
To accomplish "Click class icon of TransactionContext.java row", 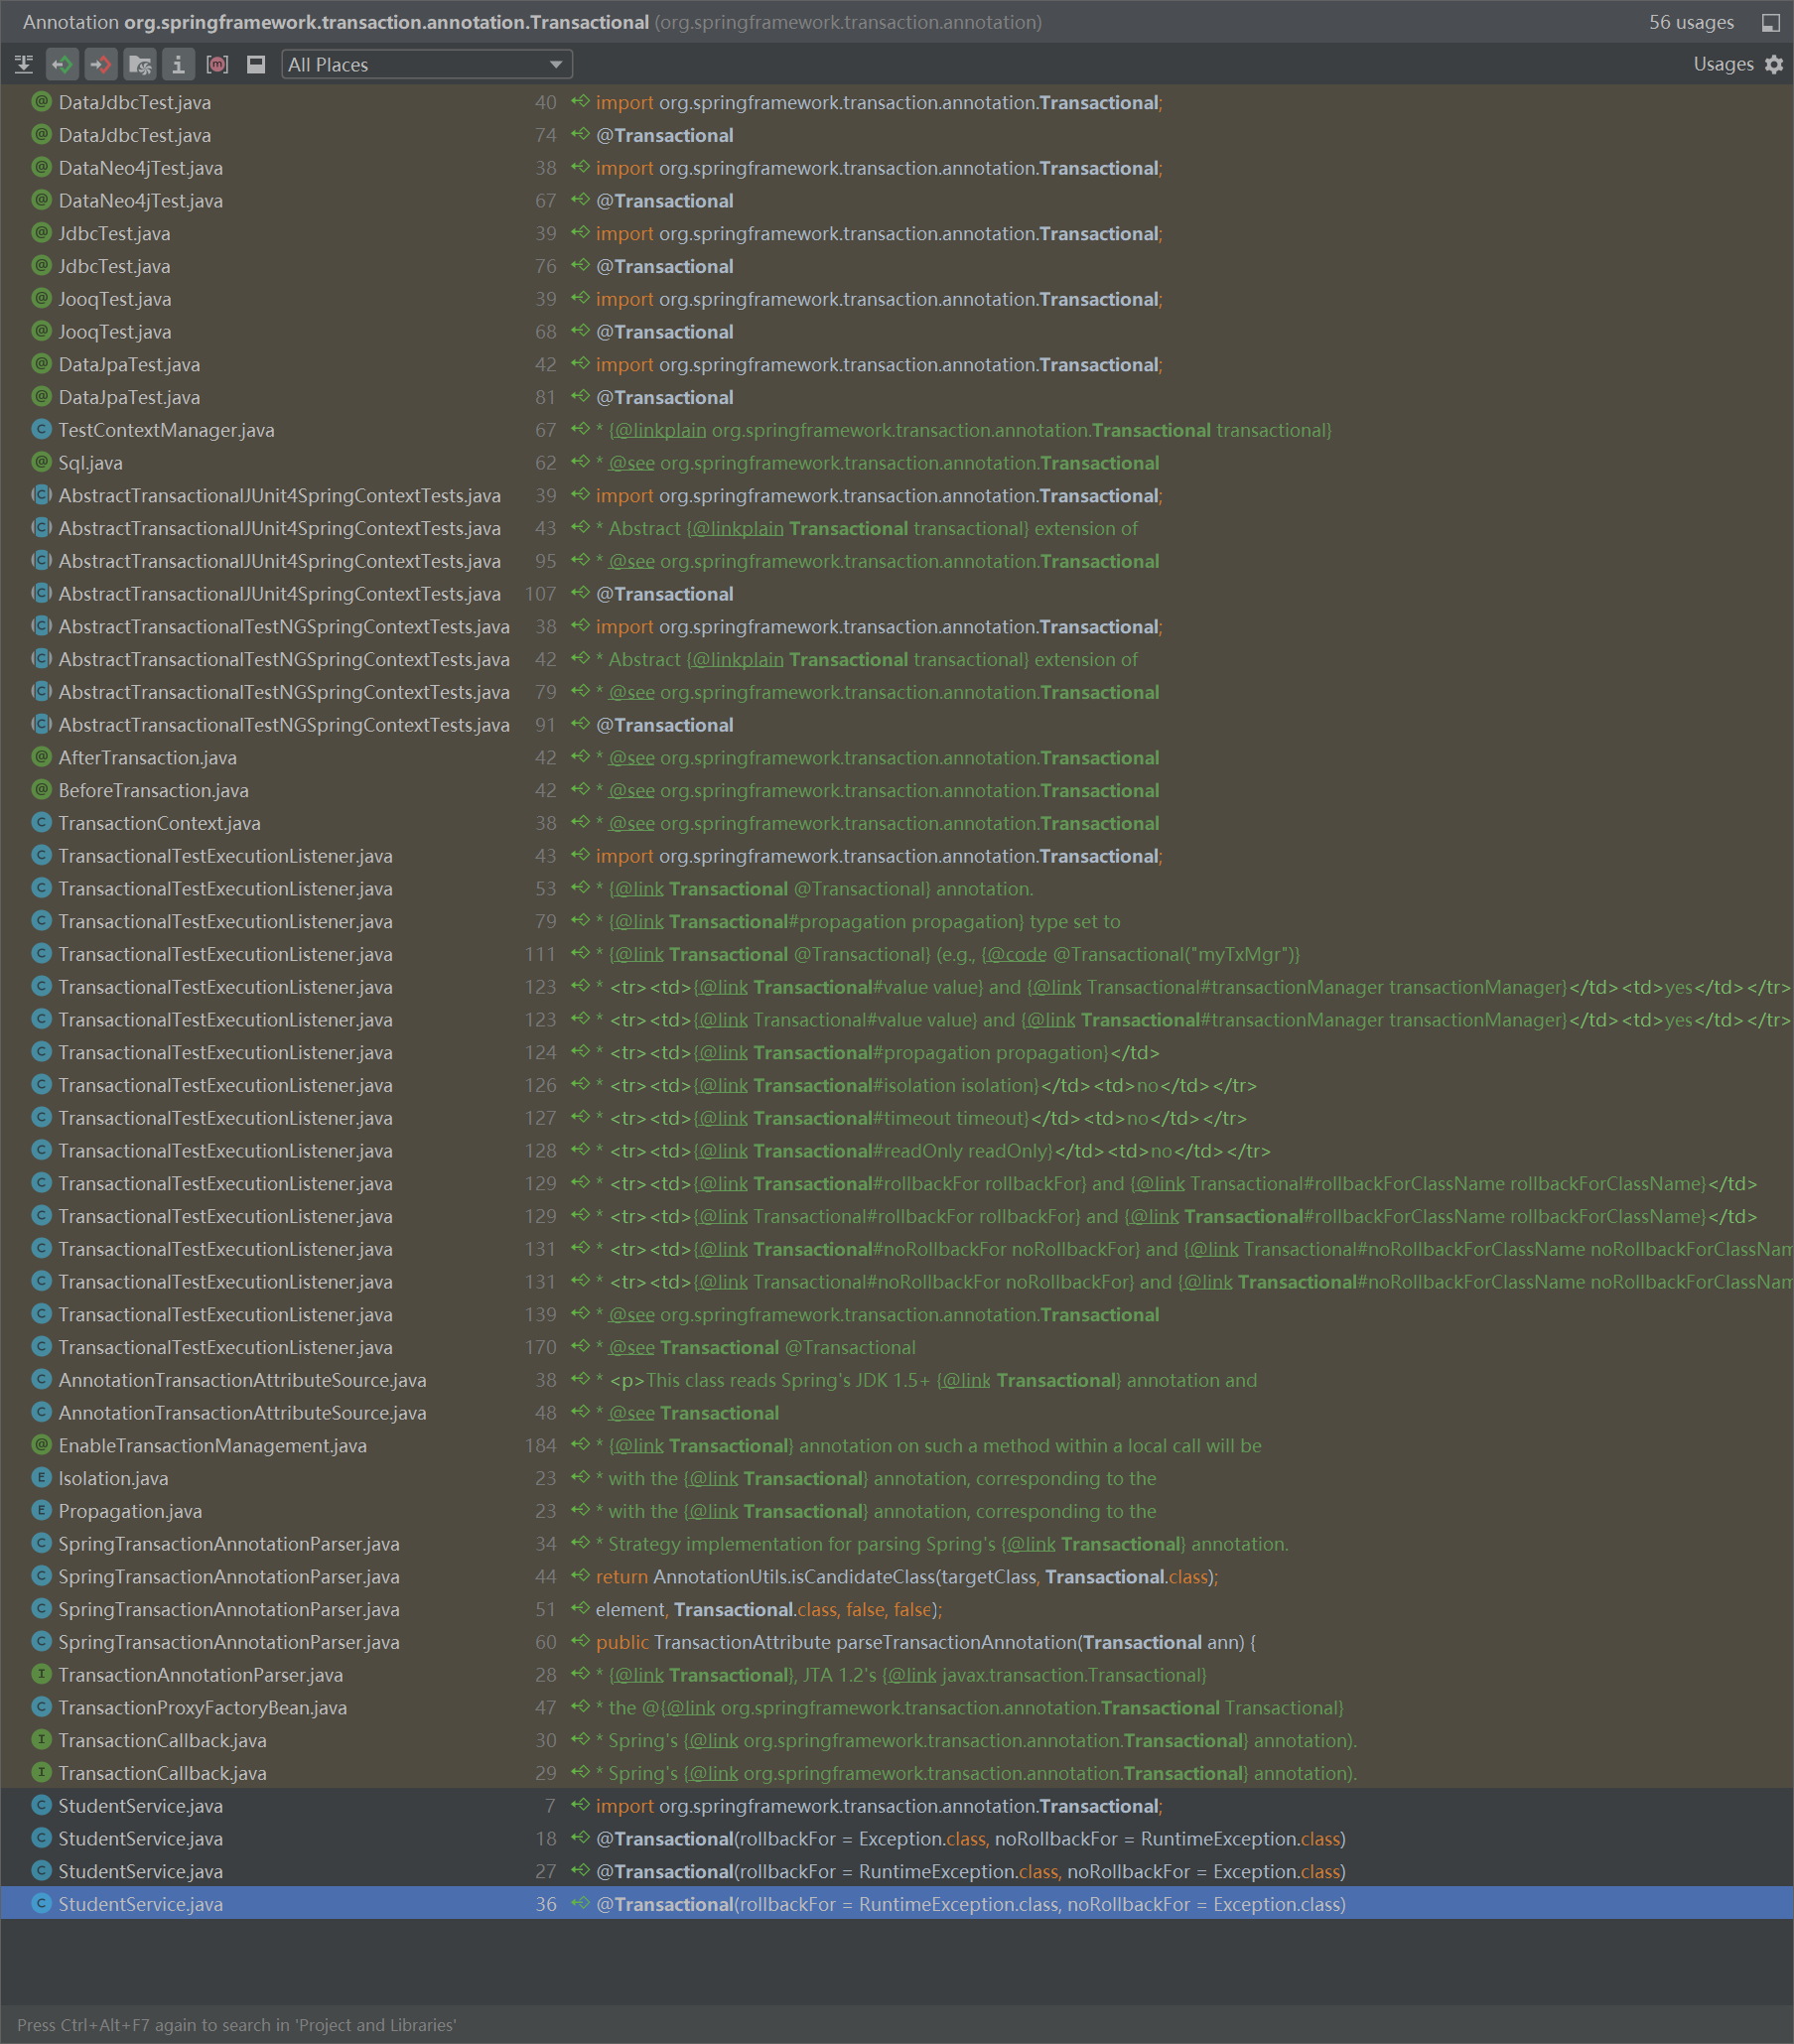I will [41, 823].
